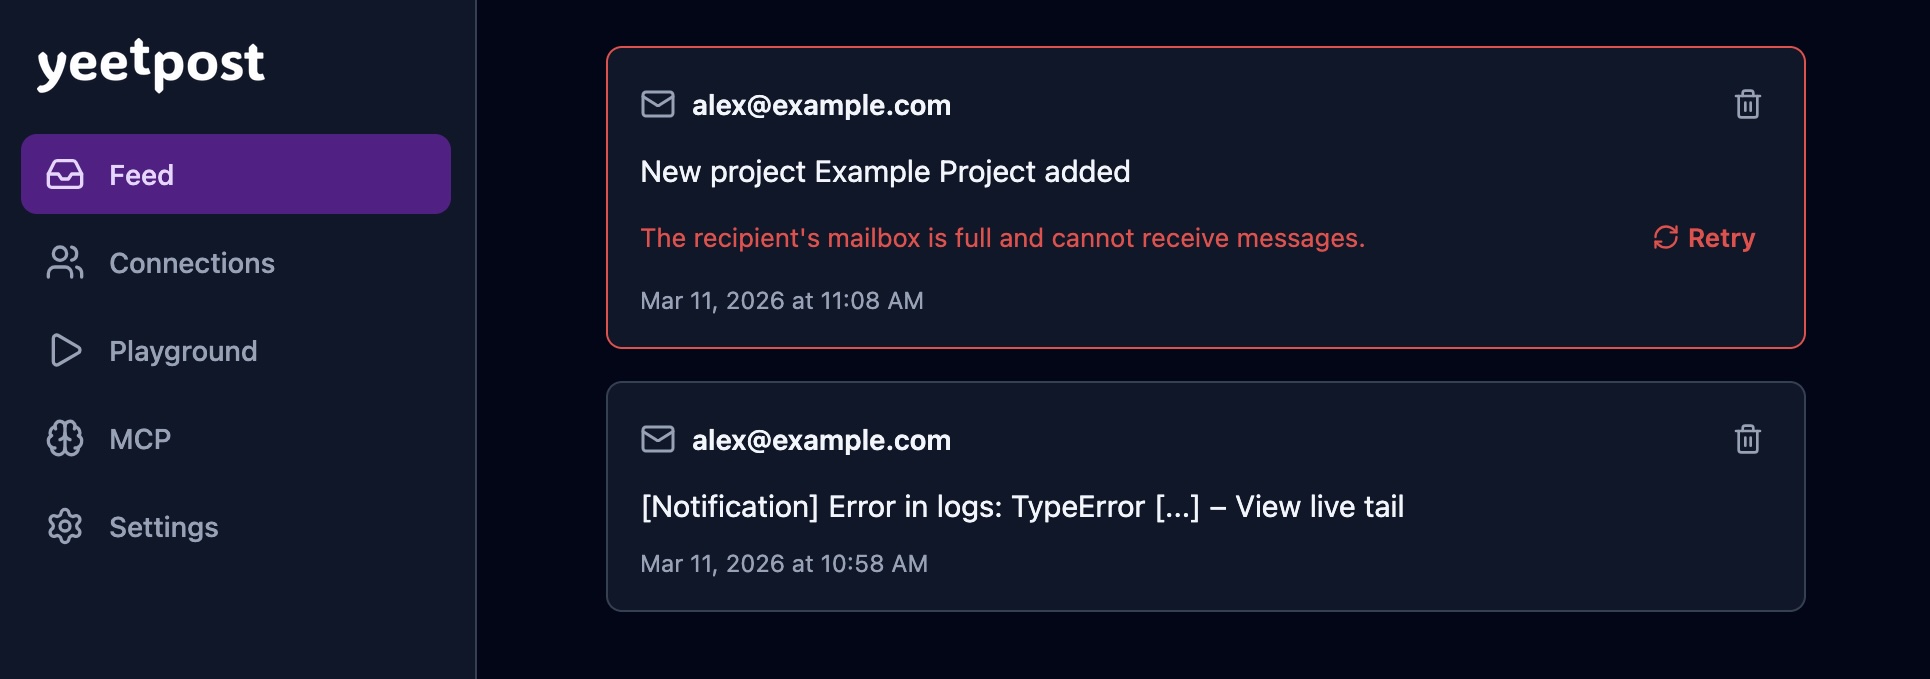Click the envelope icon on TypeError notification

658,439
